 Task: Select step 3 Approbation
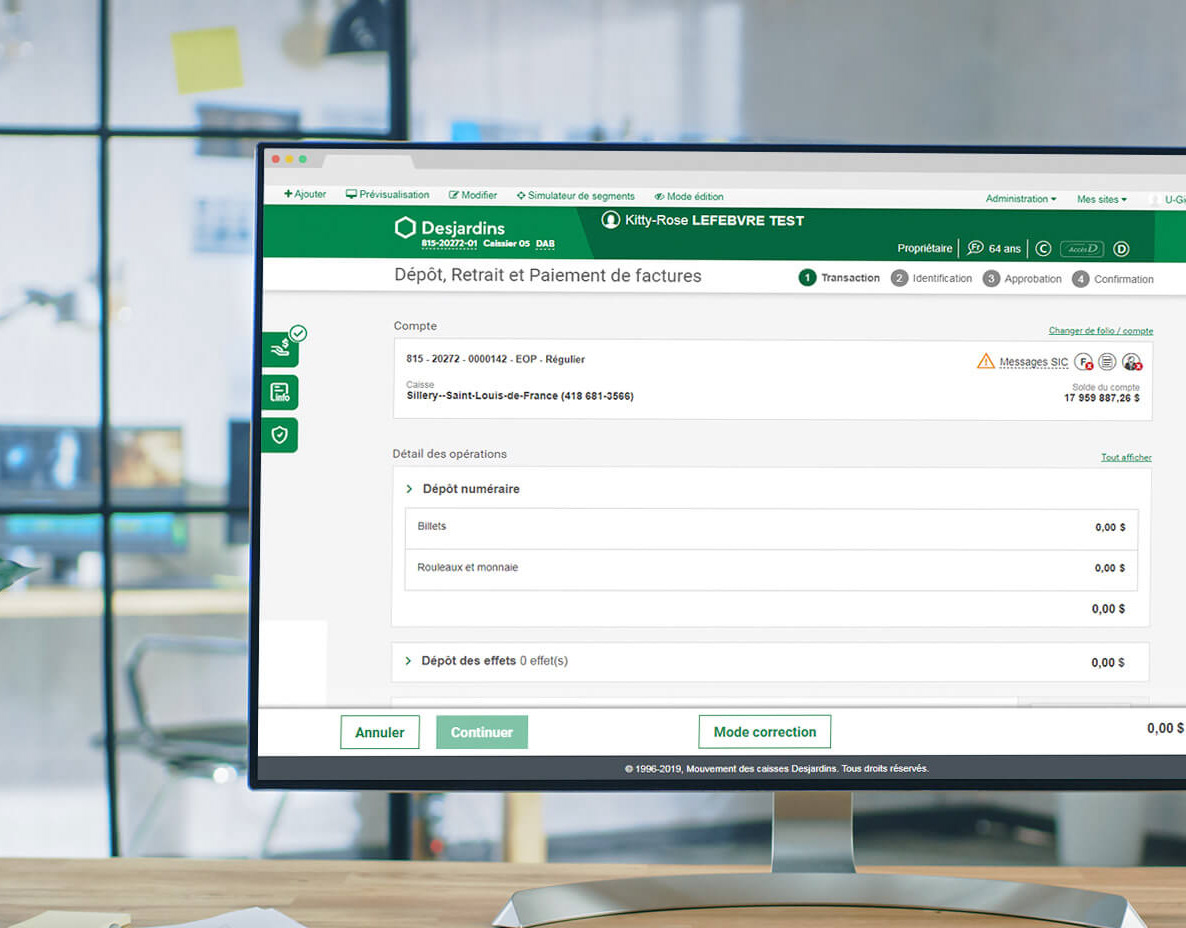tap(1023, 279)
